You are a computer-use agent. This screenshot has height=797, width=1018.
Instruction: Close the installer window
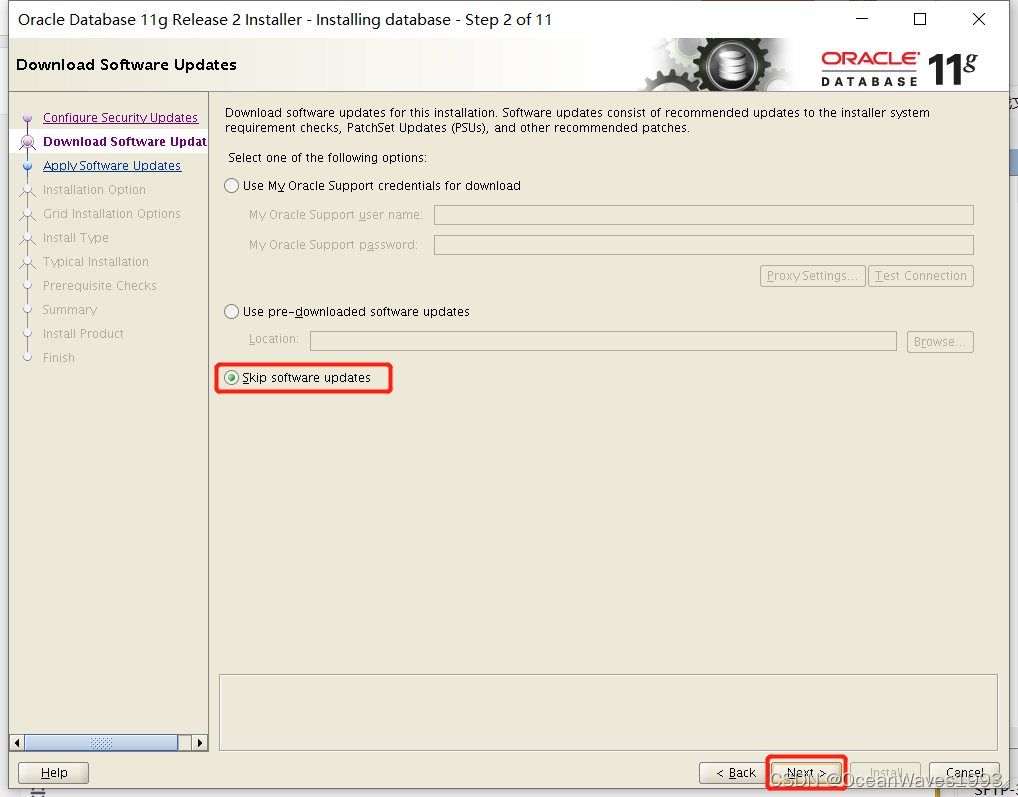click(979, 19)
